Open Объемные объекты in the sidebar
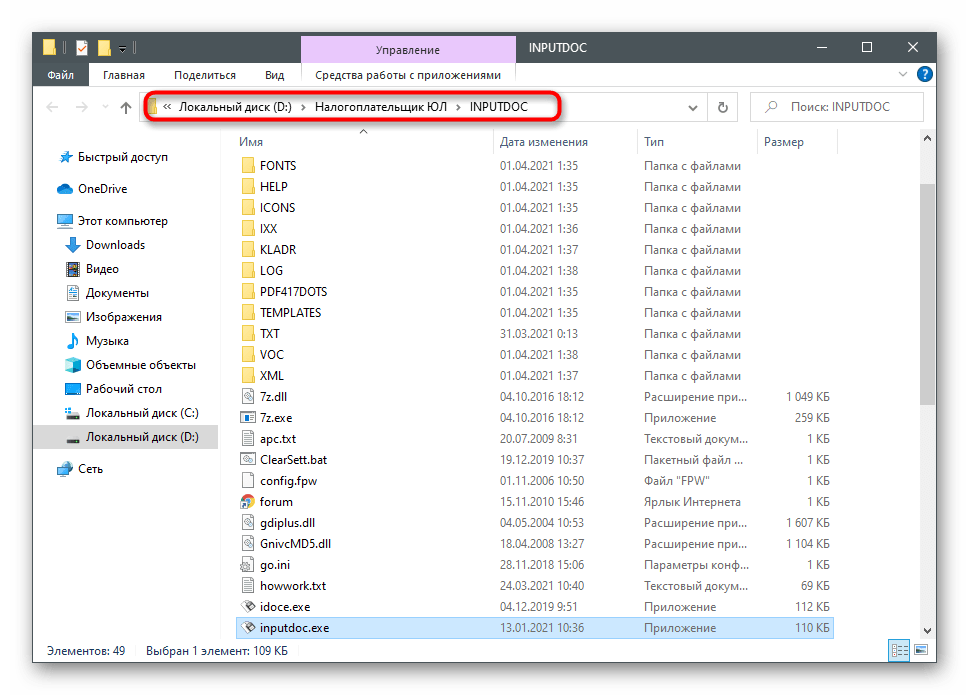The height and width of the screenshot is (695, 969). tap(140, 365)
